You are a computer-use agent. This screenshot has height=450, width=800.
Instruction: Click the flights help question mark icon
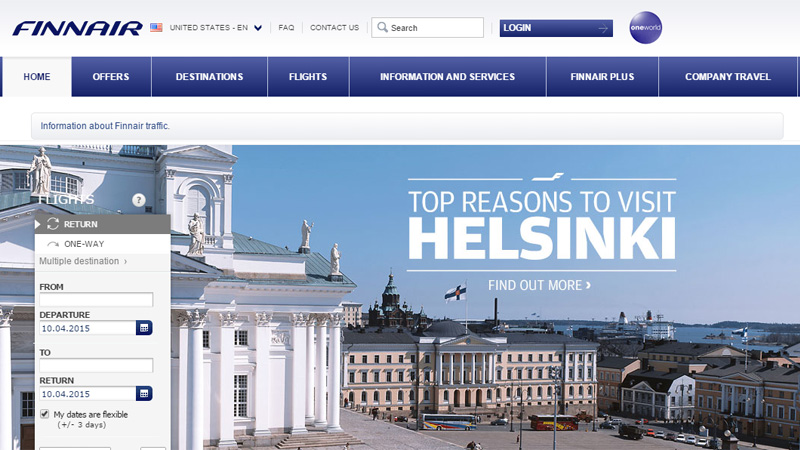point(139,200)
